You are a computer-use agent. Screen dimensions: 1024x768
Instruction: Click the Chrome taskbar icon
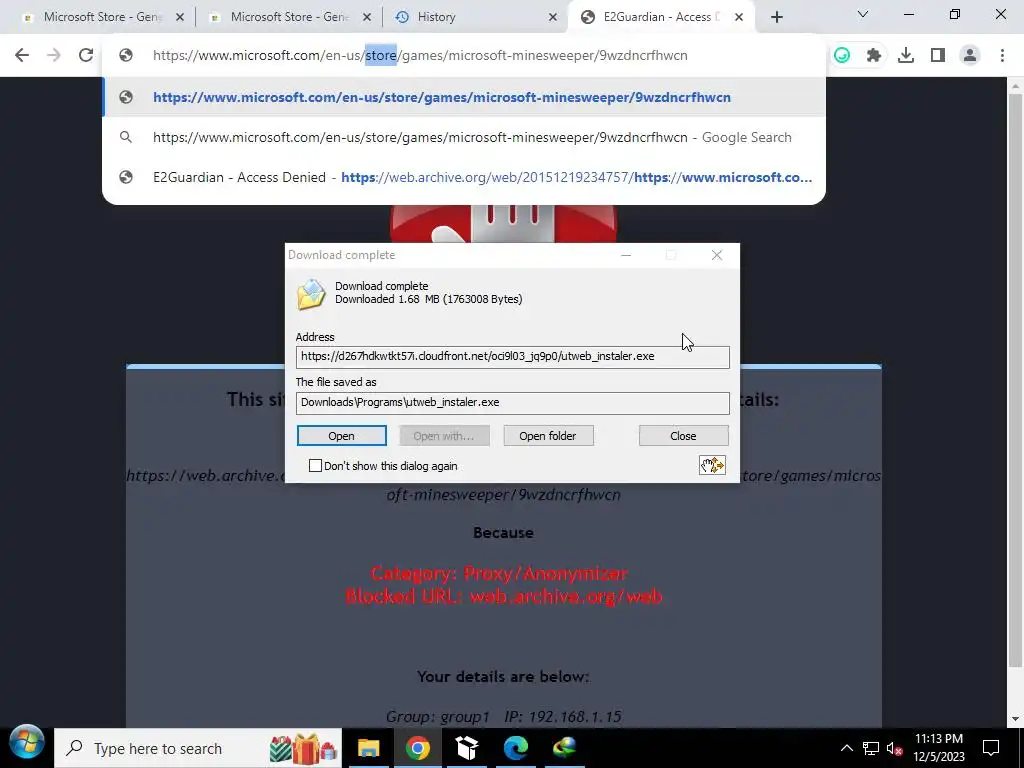point(417,748)
